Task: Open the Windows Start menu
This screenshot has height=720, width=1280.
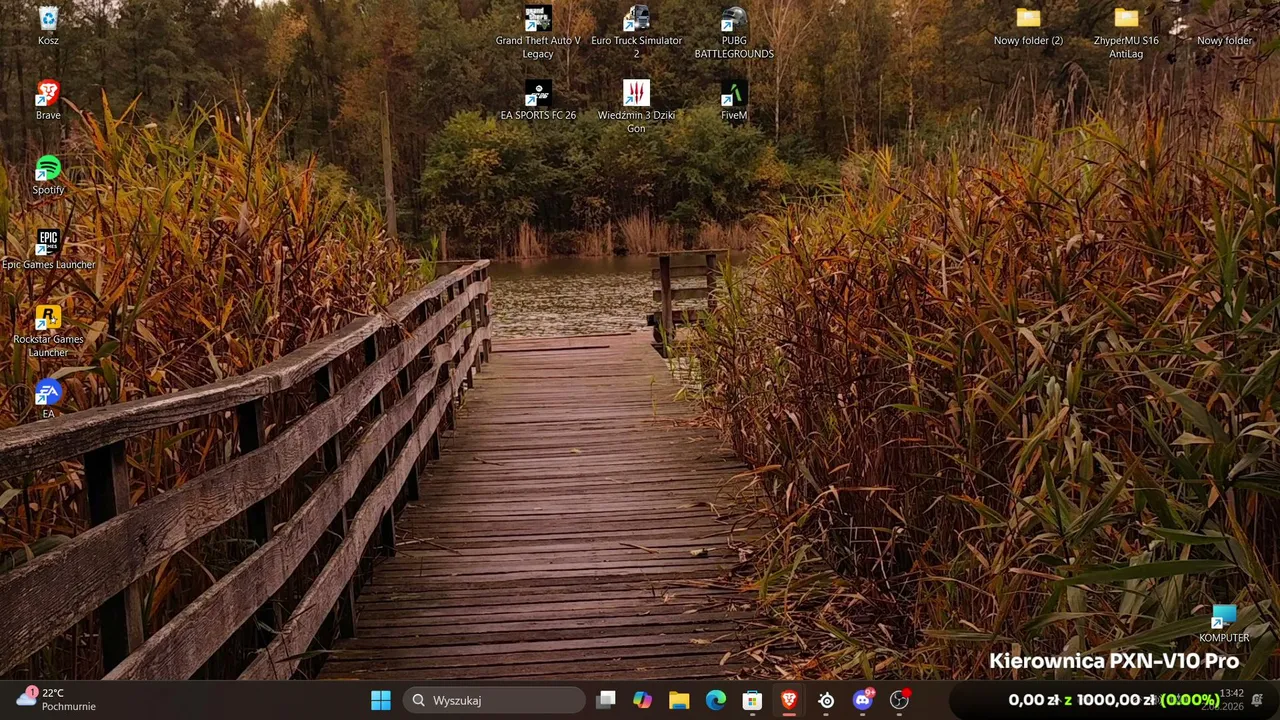Action: click(381, 700)
